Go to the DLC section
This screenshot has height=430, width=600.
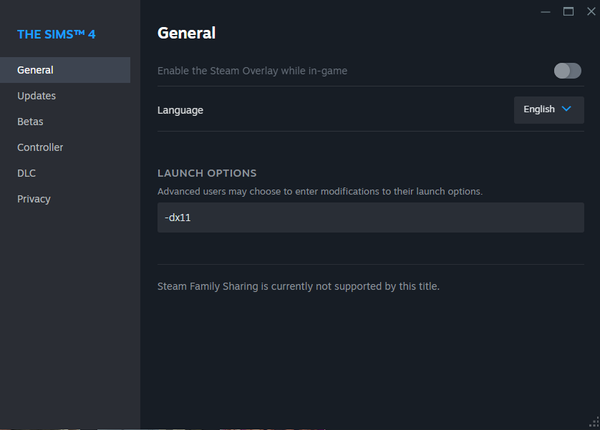[x=26, y=173]
